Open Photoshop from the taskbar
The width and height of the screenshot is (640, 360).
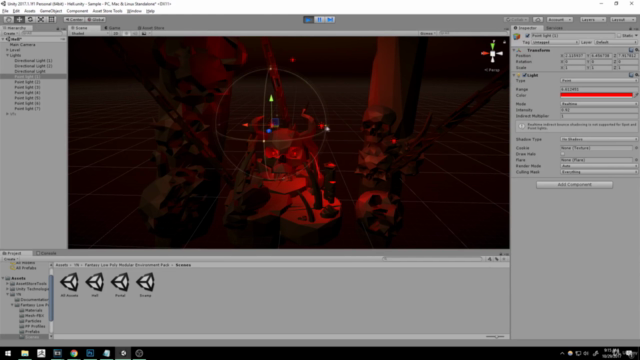point(90,353)
